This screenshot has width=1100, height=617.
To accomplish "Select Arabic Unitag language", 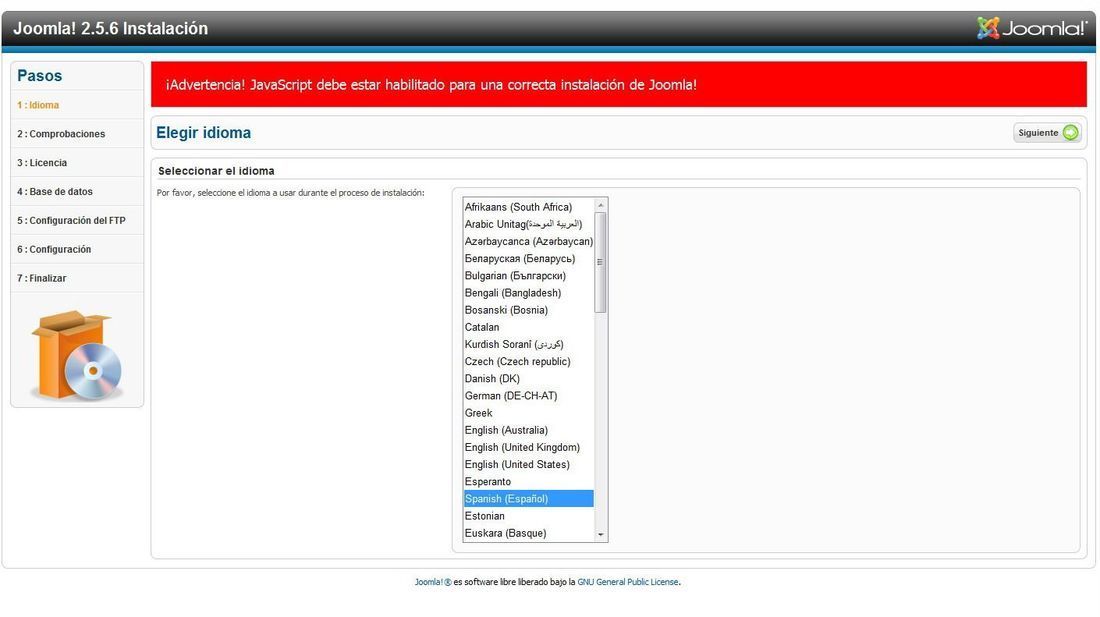I will click(529, 224).
